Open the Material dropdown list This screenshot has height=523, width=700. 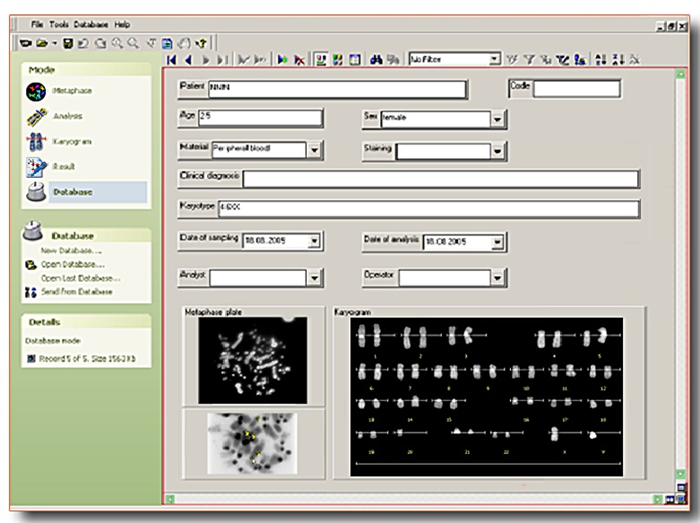pyautogui.click(x=314, y=150)
